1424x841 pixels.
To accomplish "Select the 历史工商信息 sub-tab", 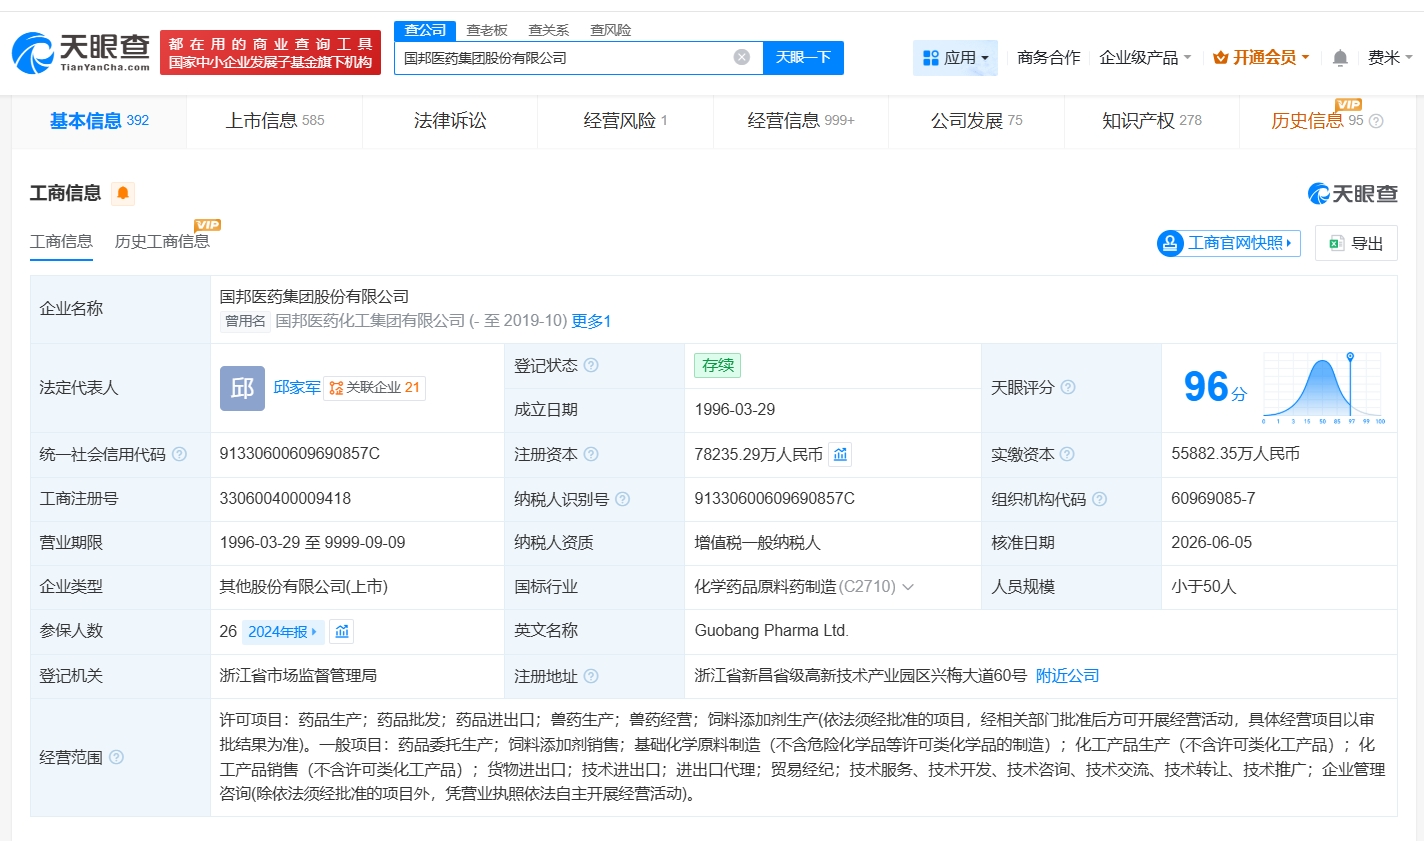I will [x=162, y=242].
